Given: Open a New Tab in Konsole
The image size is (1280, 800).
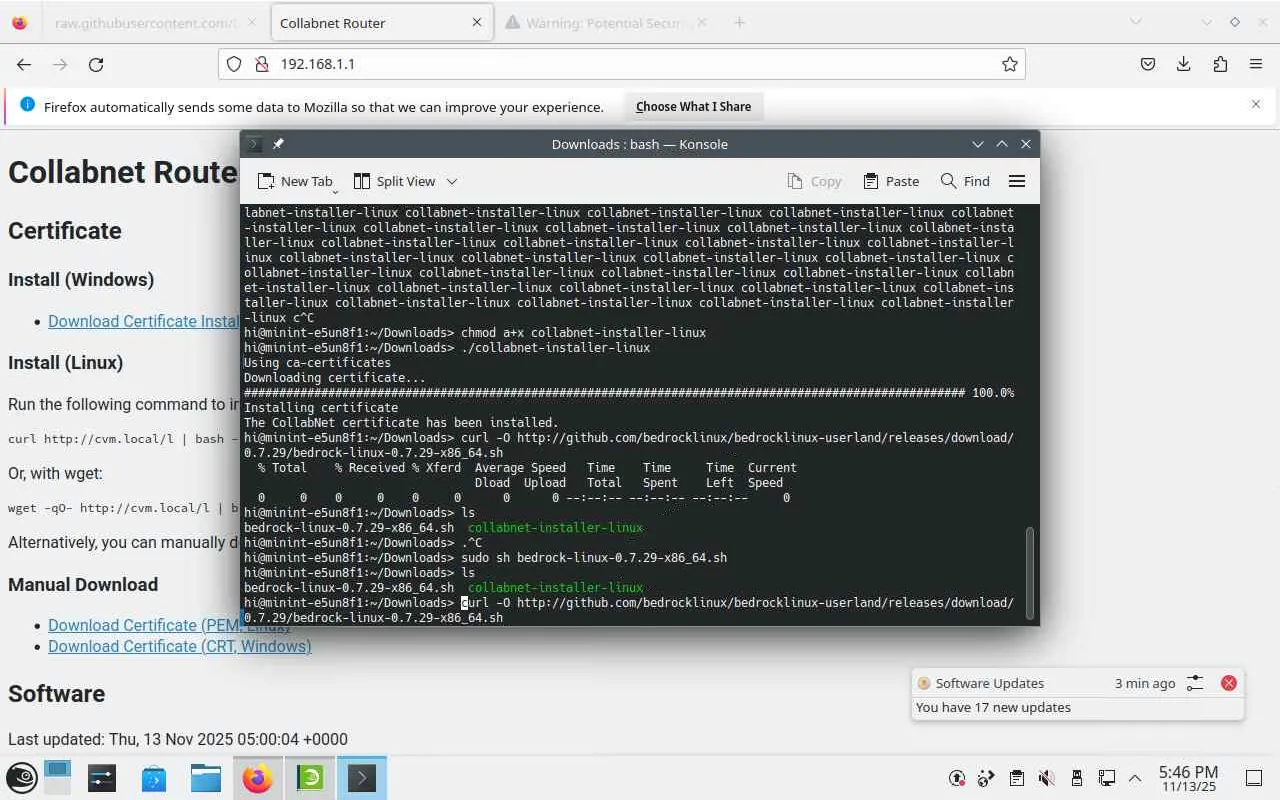Looking at the screenshot, I should point(295,181).
